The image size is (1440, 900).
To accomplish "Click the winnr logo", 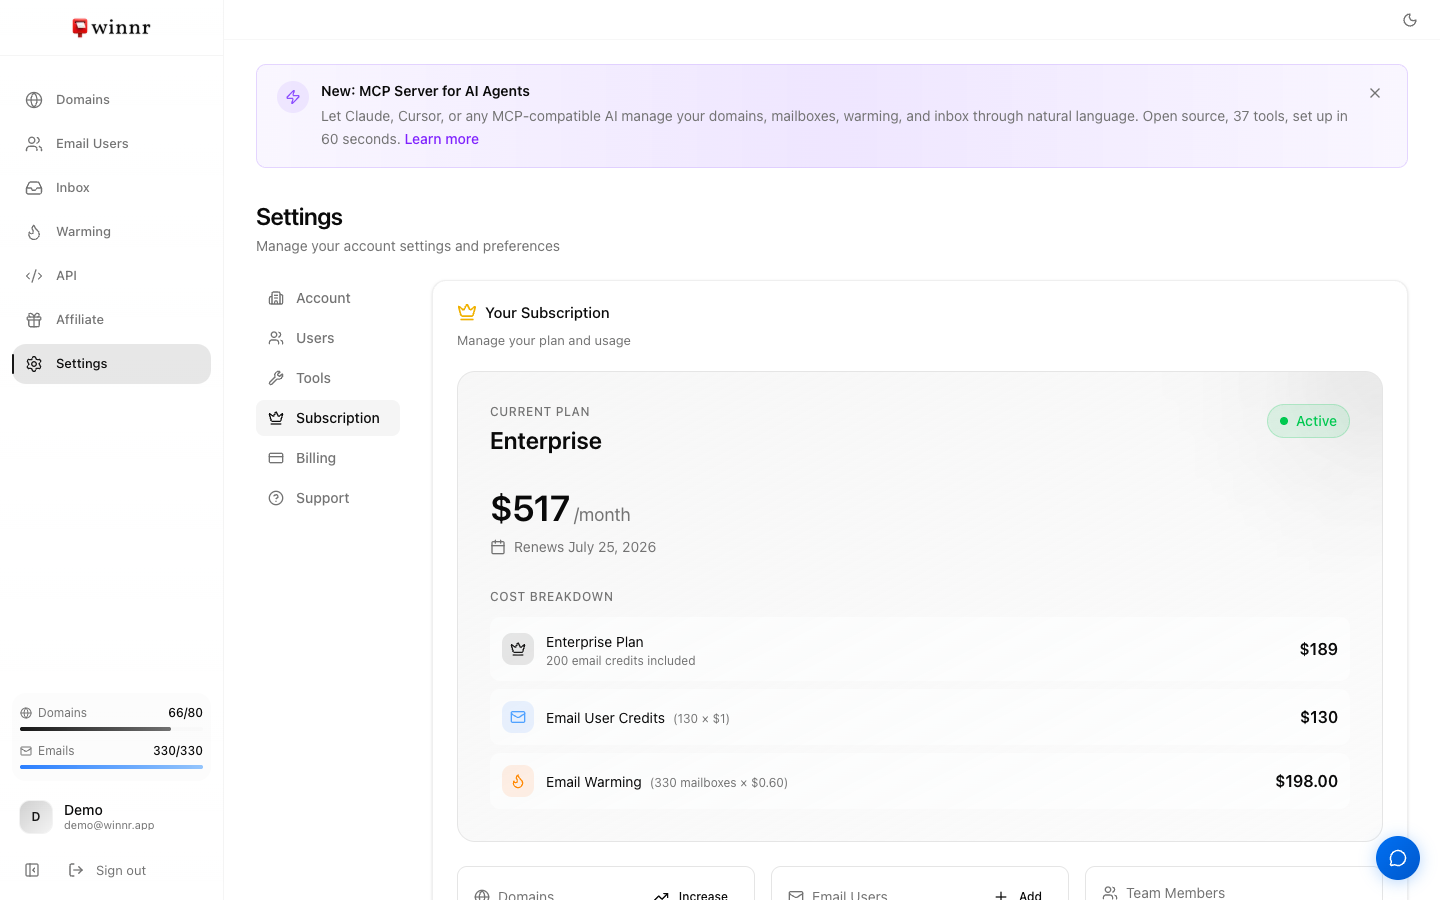I will (111, 27).
